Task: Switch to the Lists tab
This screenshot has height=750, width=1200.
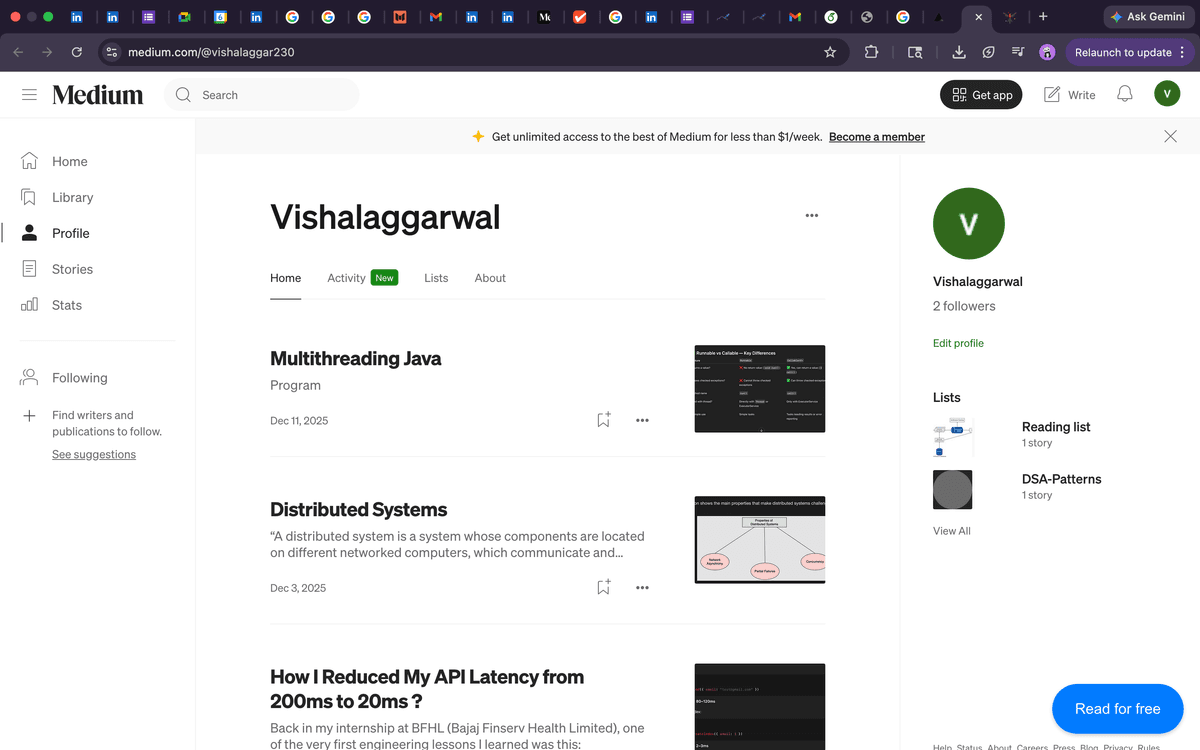Action: (x=436, y=278)
